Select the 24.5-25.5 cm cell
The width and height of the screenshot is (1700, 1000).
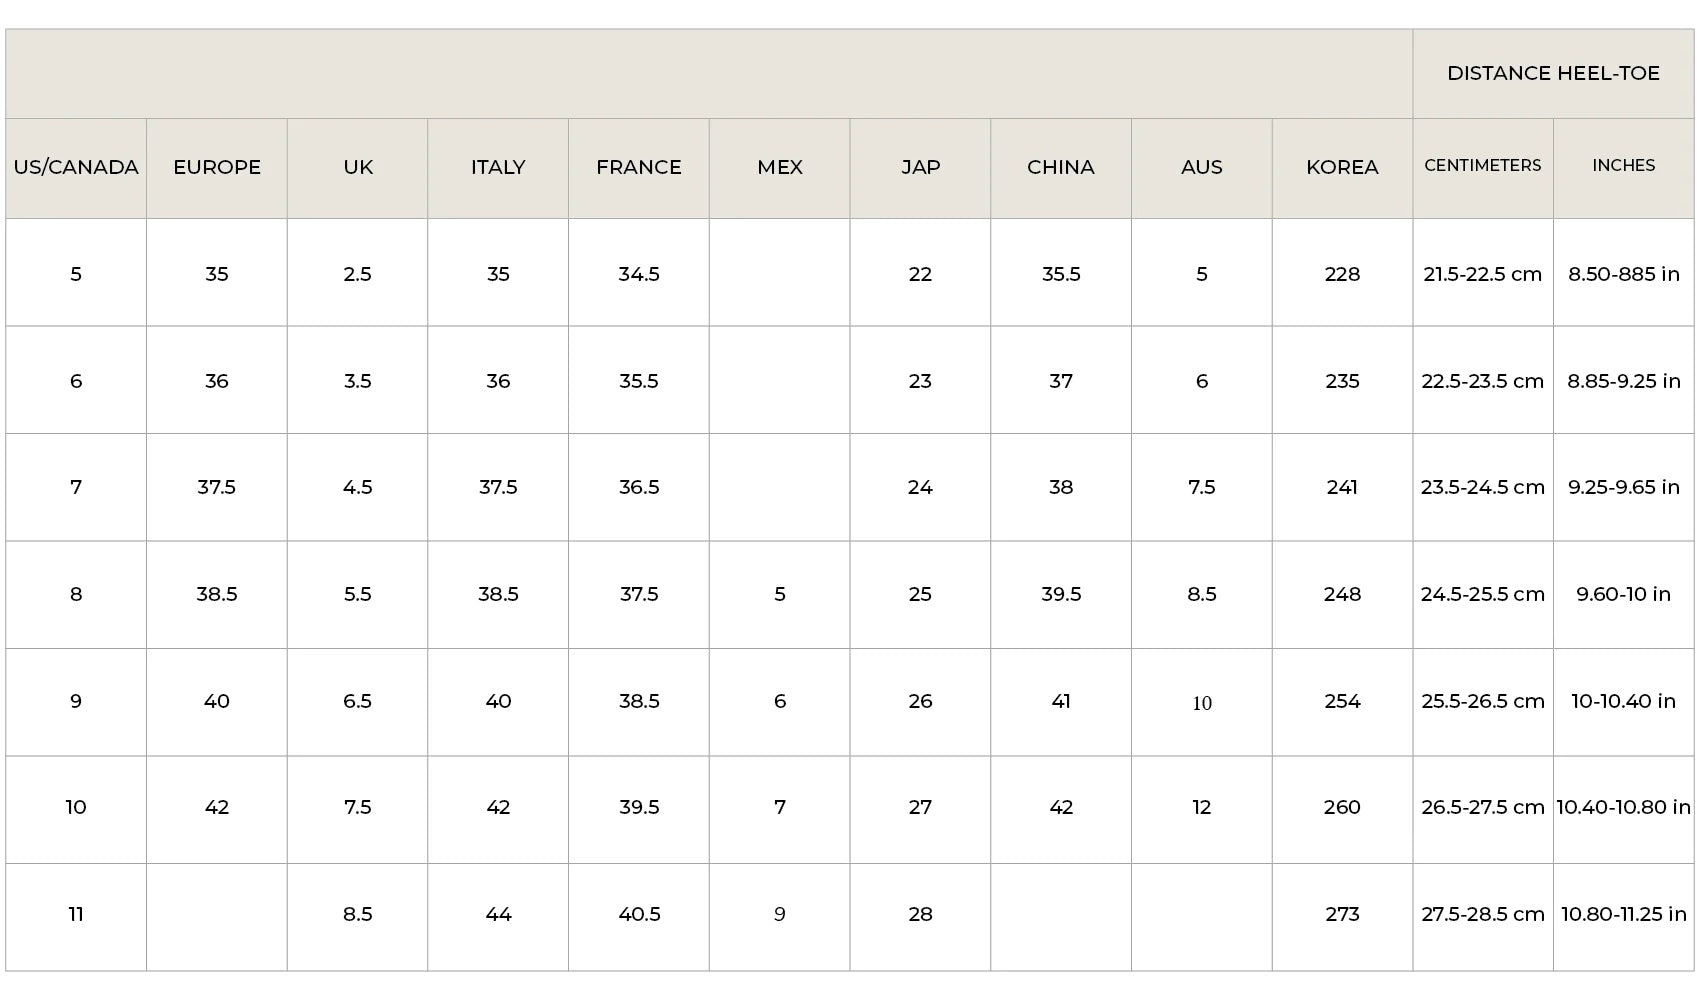point(1483,594)
